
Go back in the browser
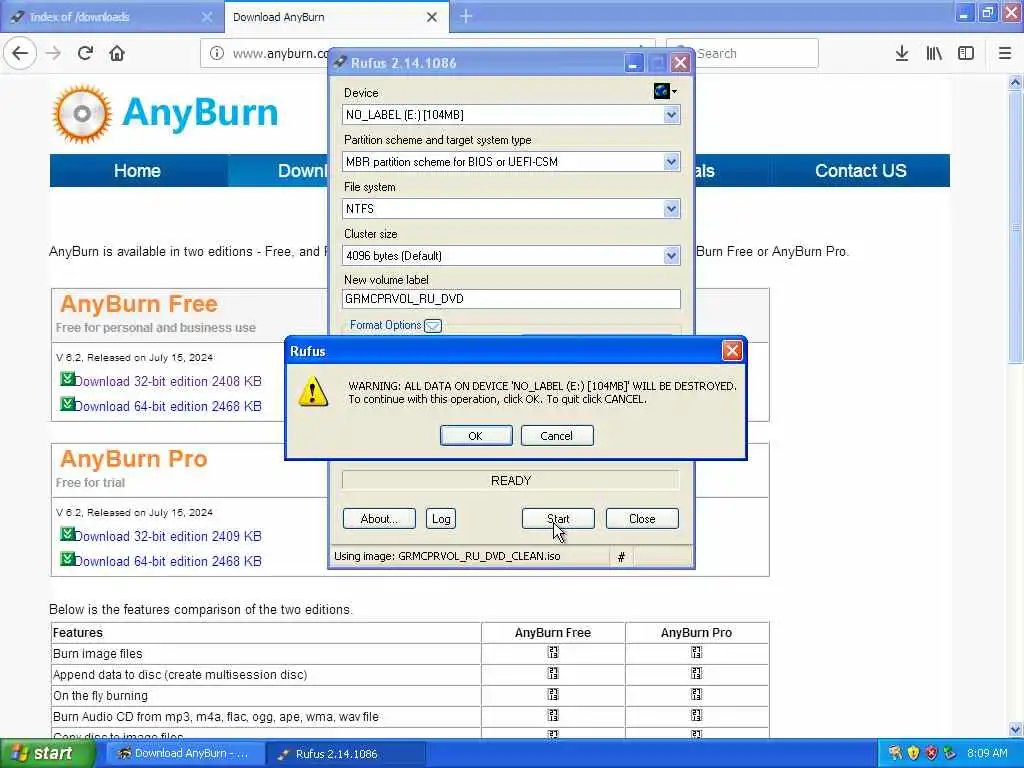coord(20,53)
